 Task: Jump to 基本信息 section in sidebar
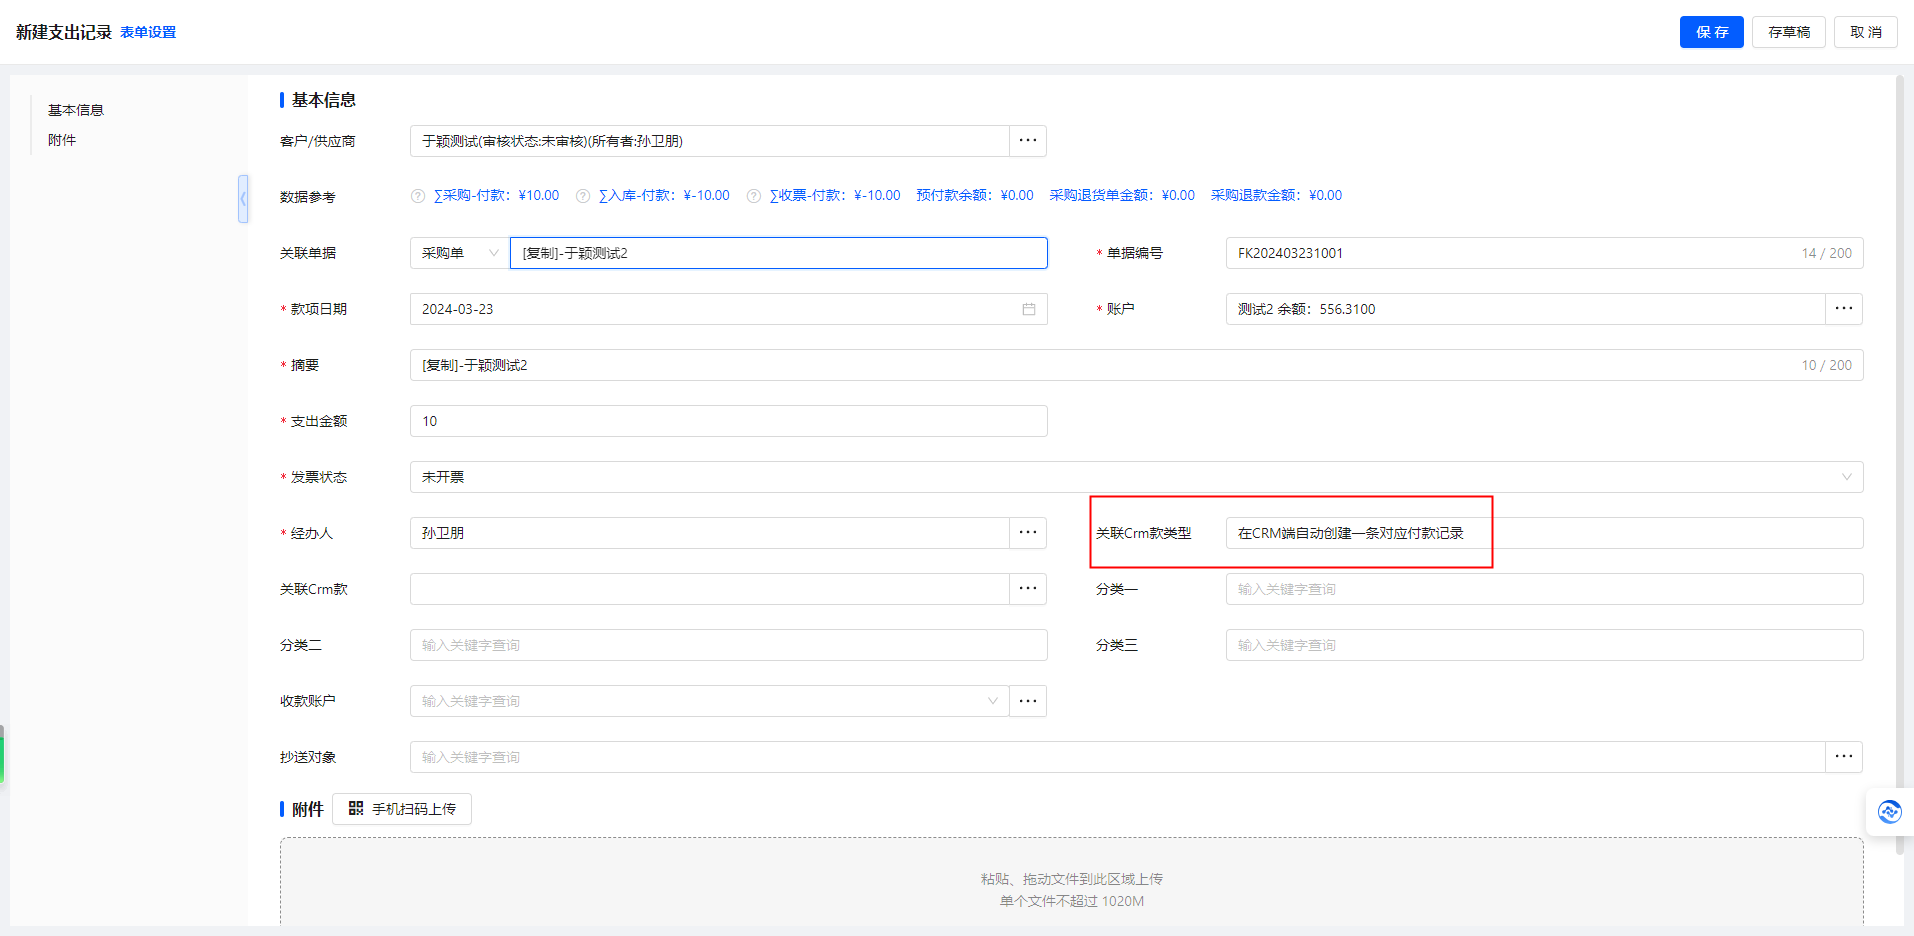(x=76, y=110)
